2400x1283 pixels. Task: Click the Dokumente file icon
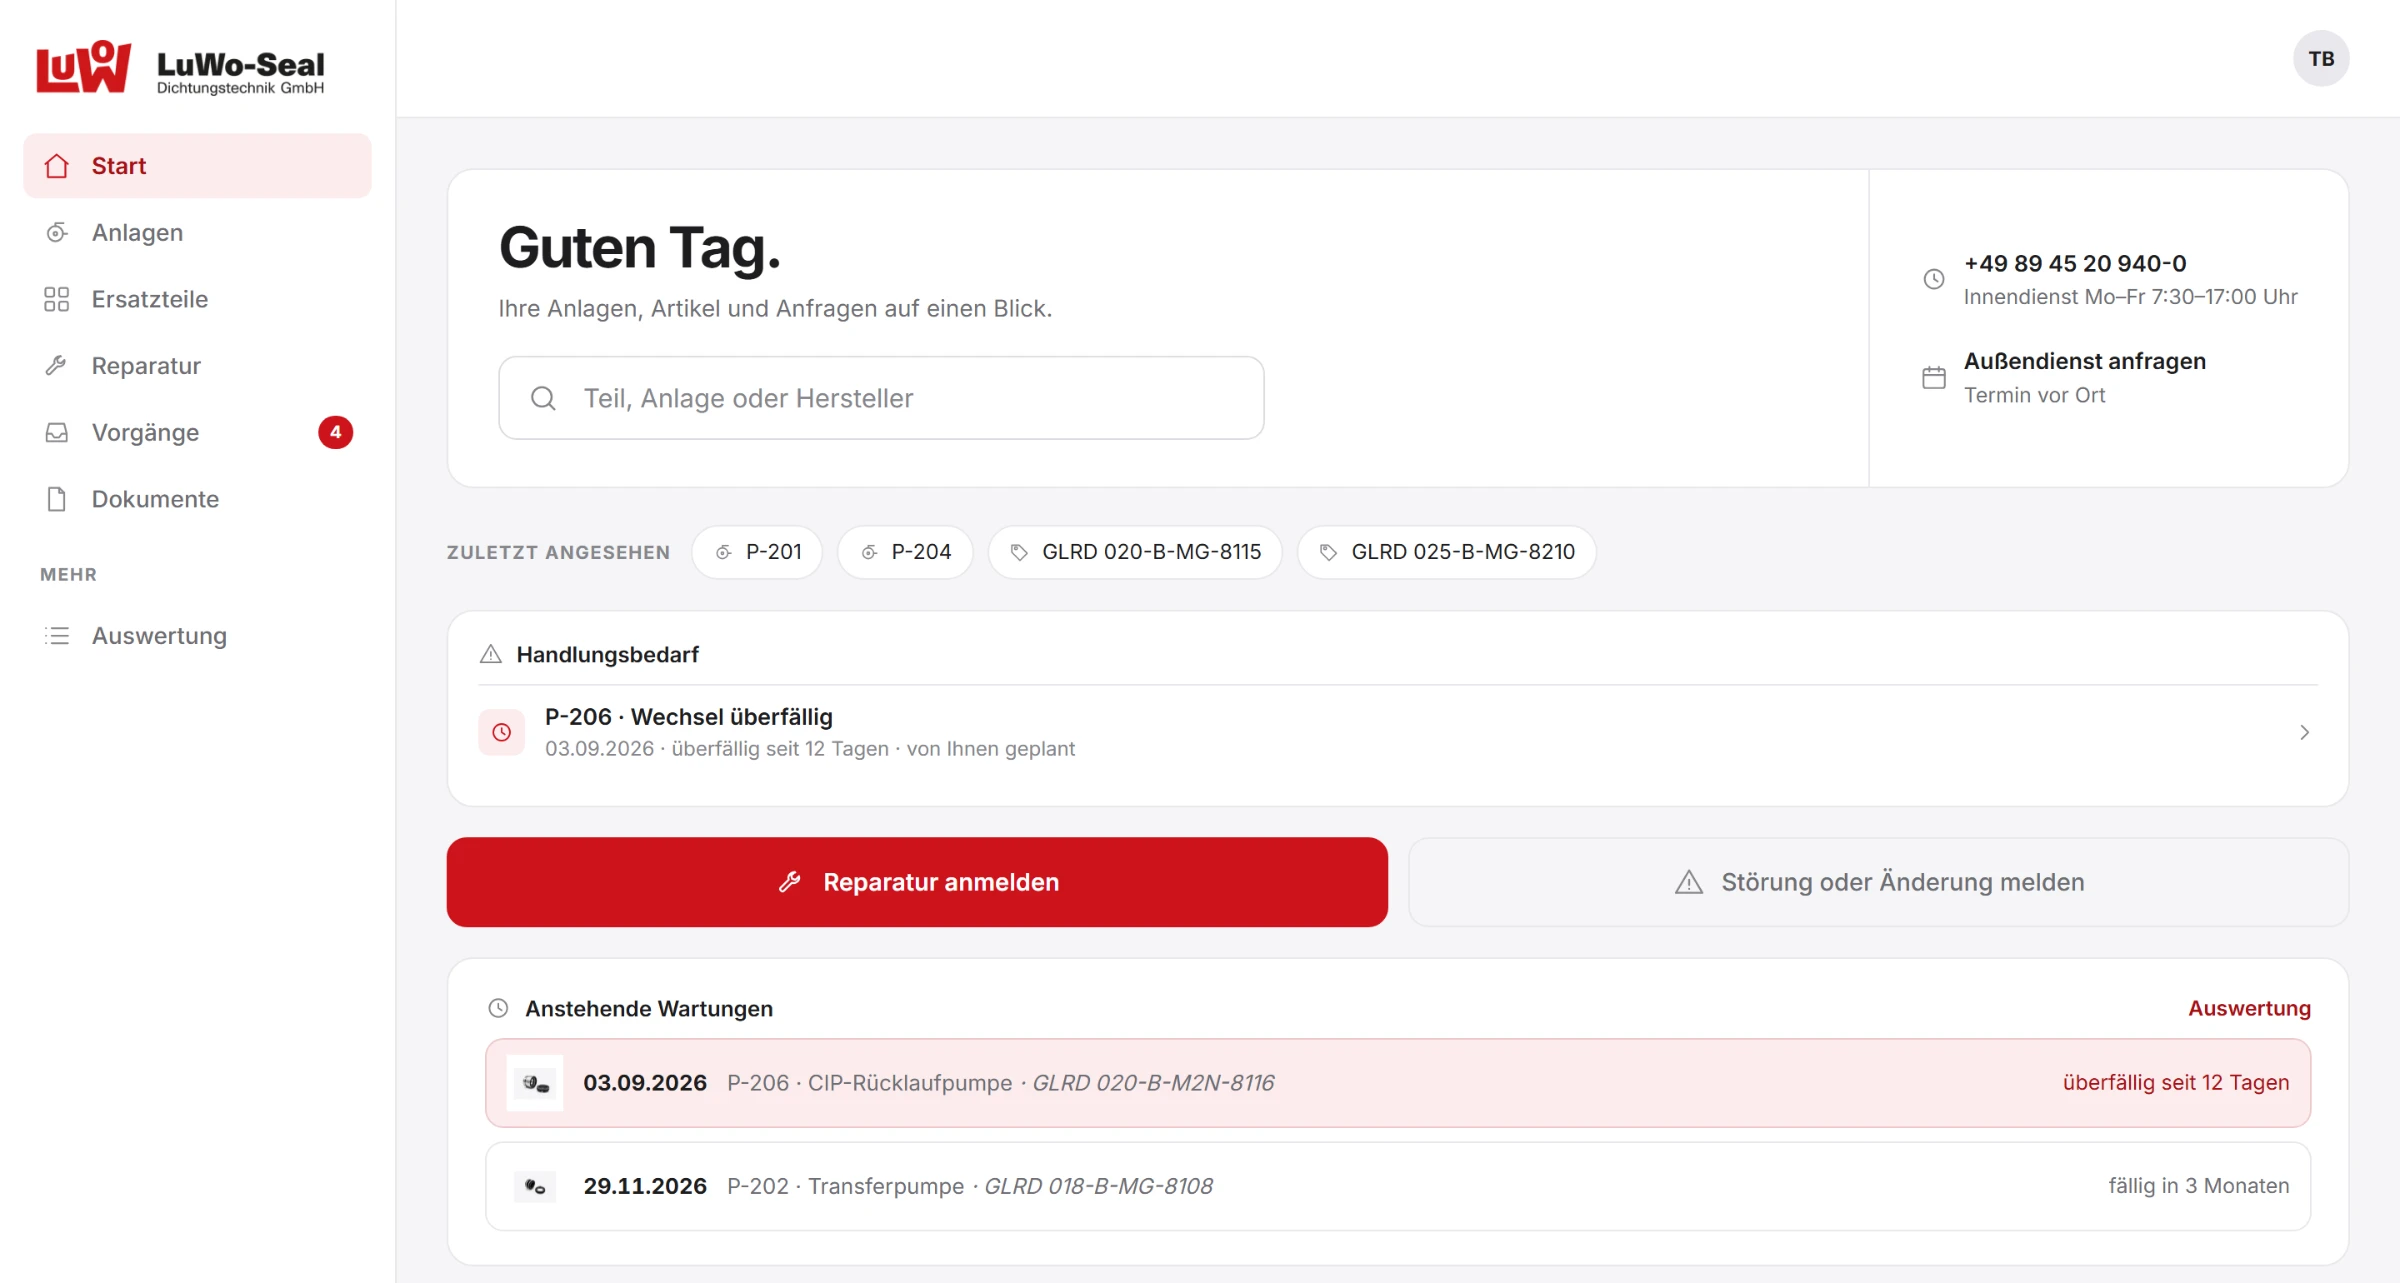pyautogui.click(x=57, y=499)
